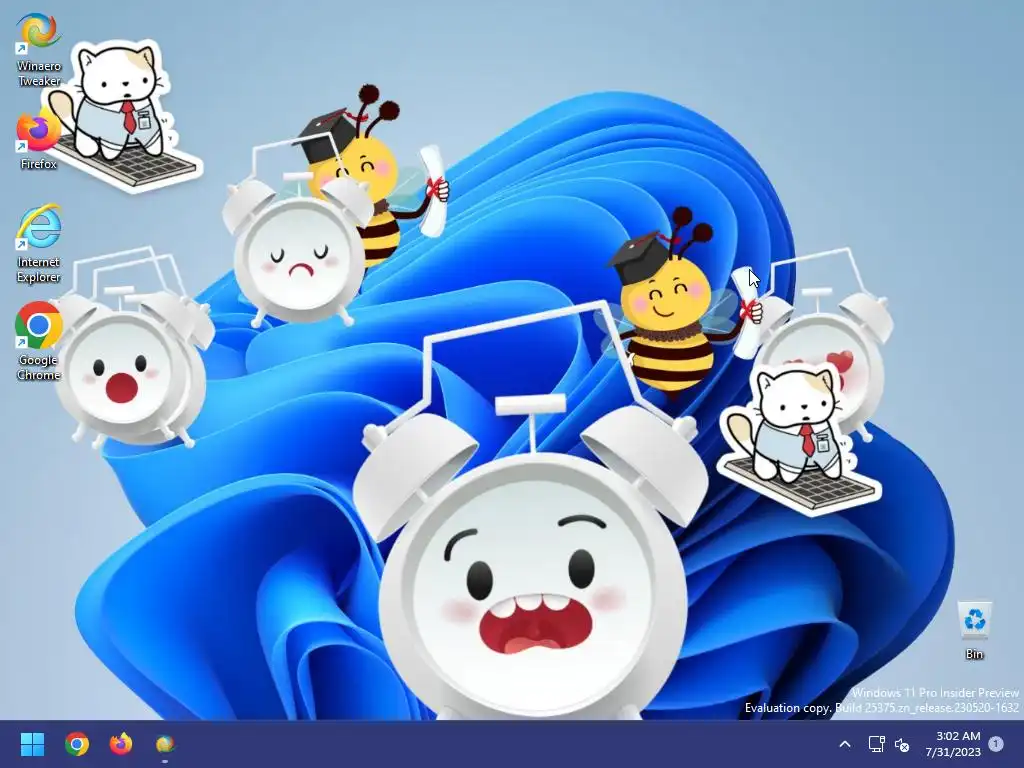The height and width of the screenshot is (768, 1024).
Task: Launch Firefox from the taskbar
Action: 121,744
